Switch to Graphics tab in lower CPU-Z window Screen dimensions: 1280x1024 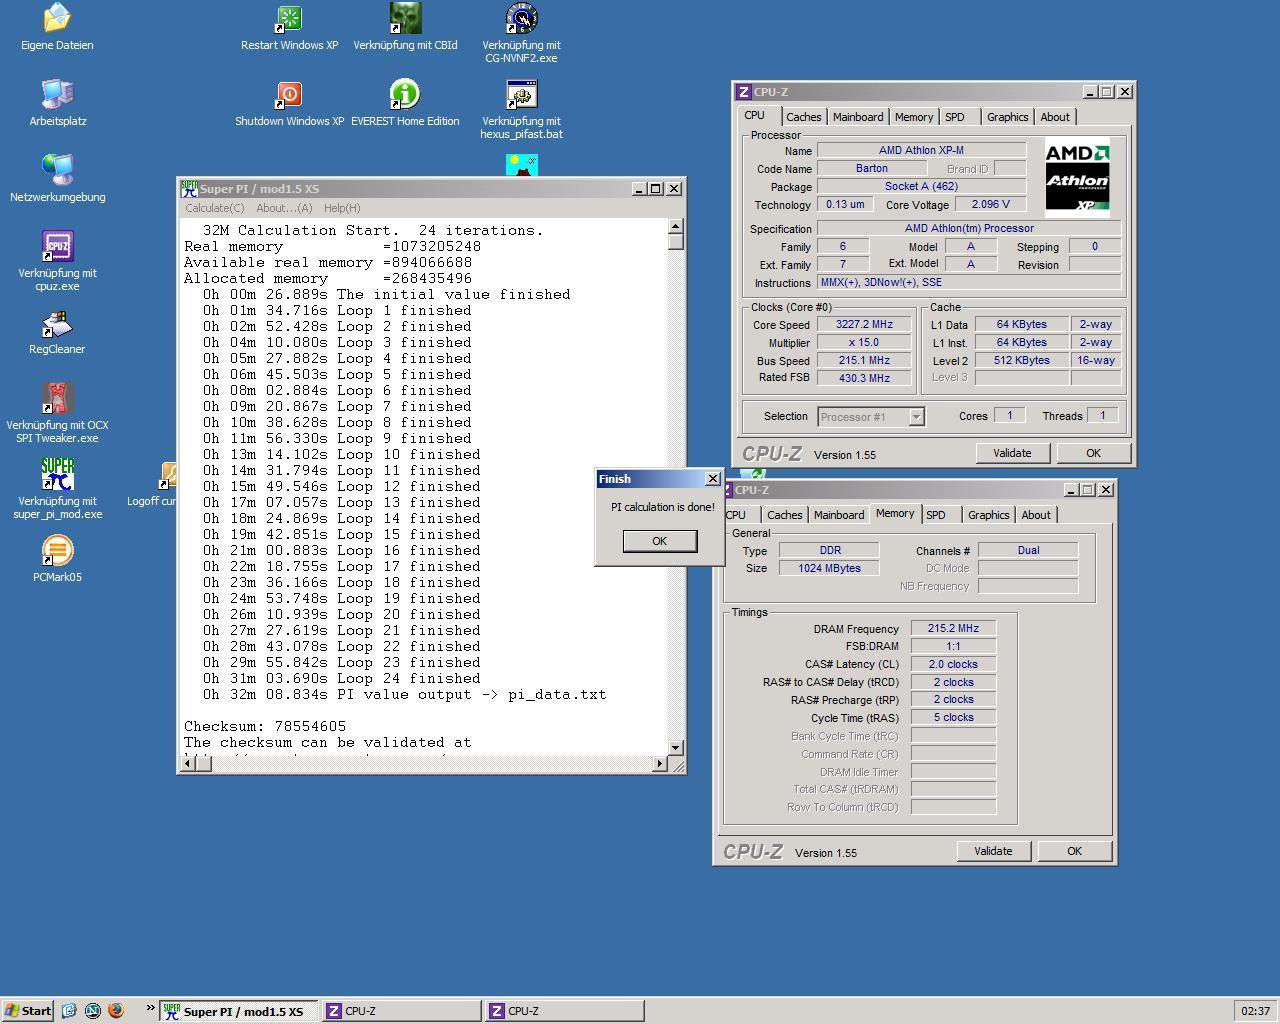[x=988, y=515]
